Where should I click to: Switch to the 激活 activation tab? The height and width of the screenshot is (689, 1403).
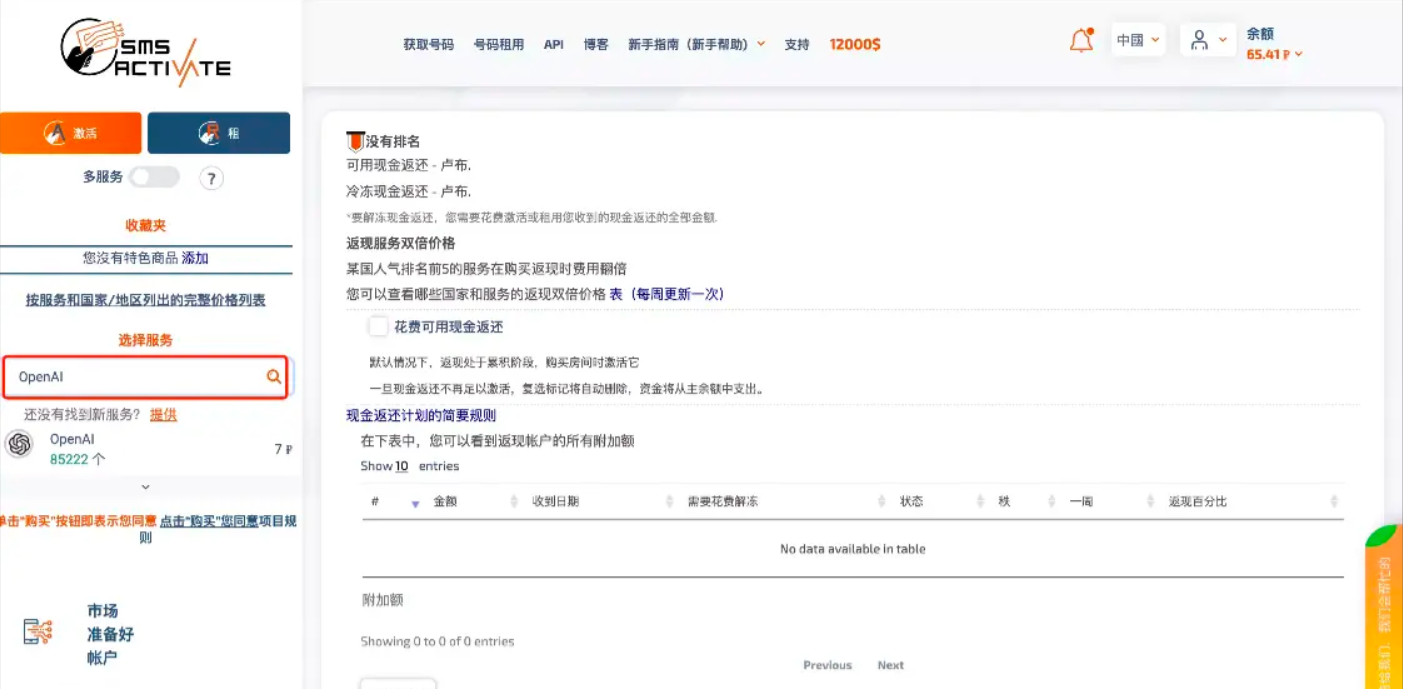pos(70,133)
